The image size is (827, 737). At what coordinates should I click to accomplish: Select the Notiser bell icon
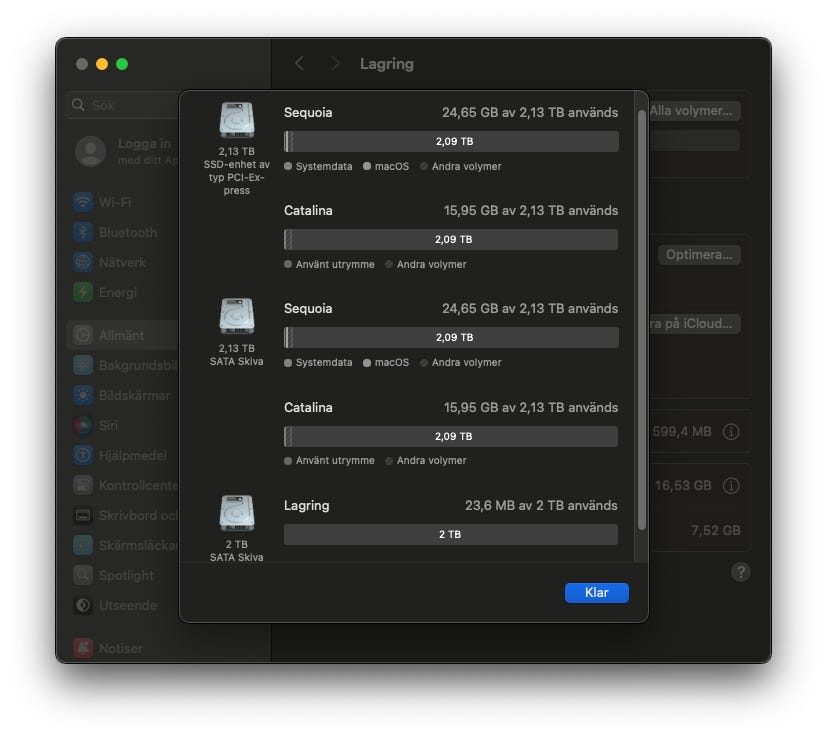pos(84,648)
